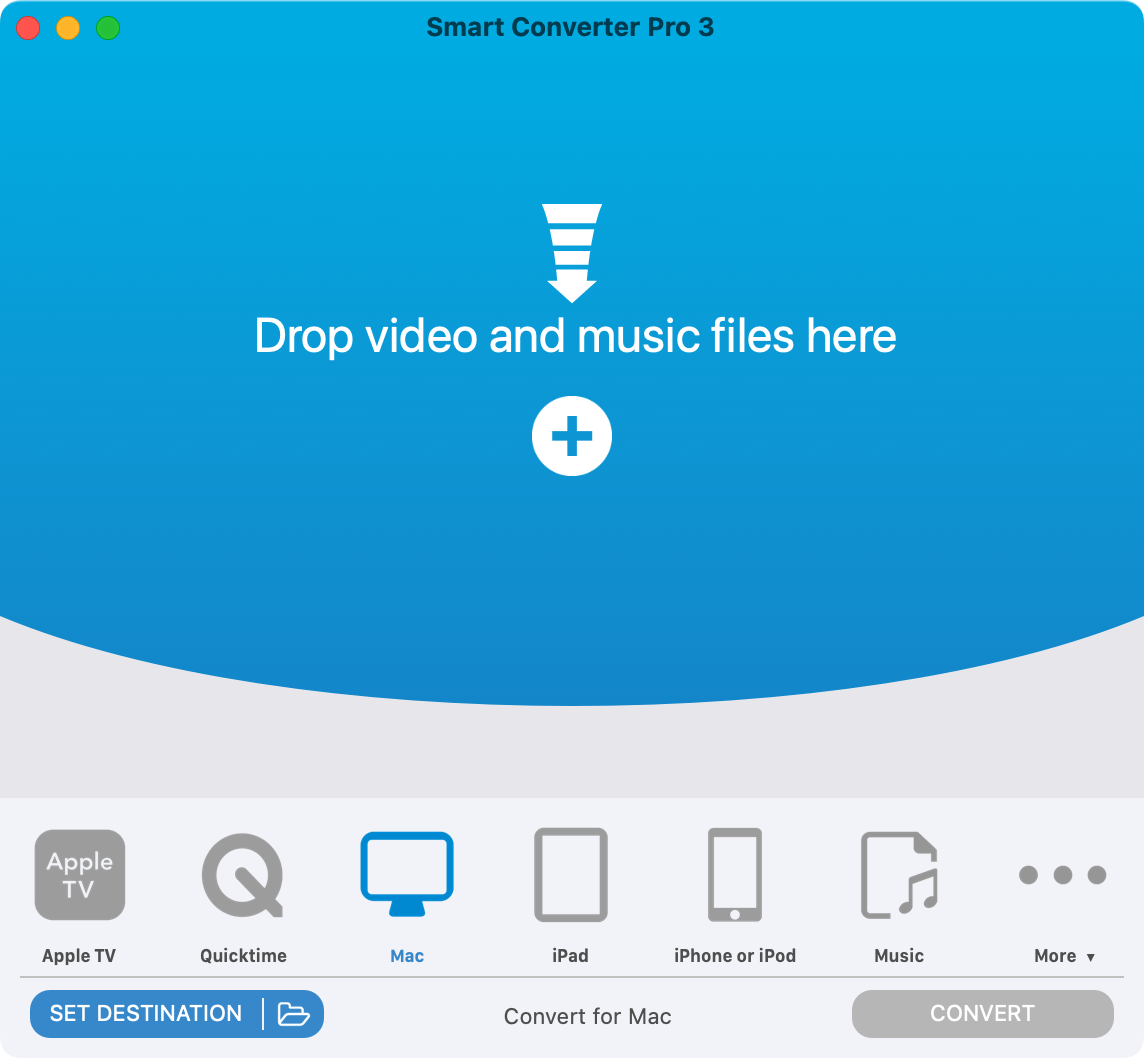
Task: Switch to the iPad label tab
Action: [571, 956]
